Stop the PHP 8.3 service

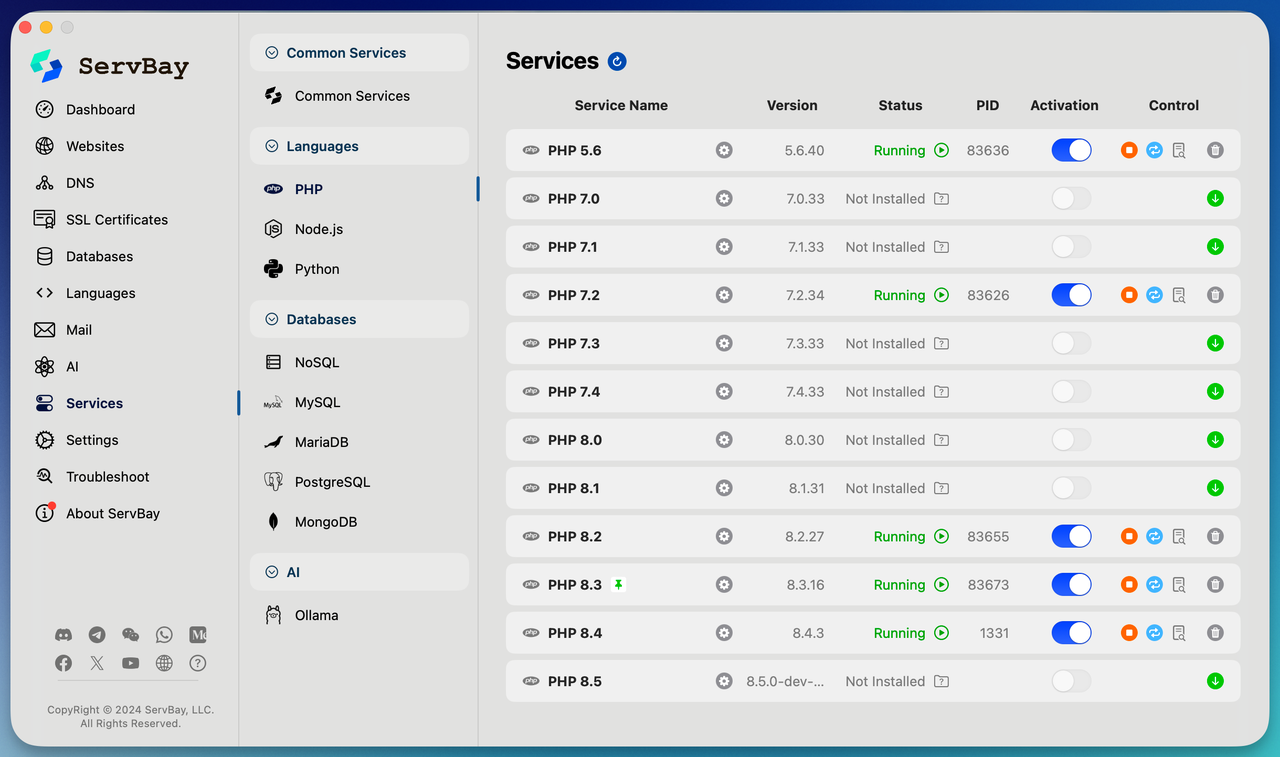(1129, 585)
